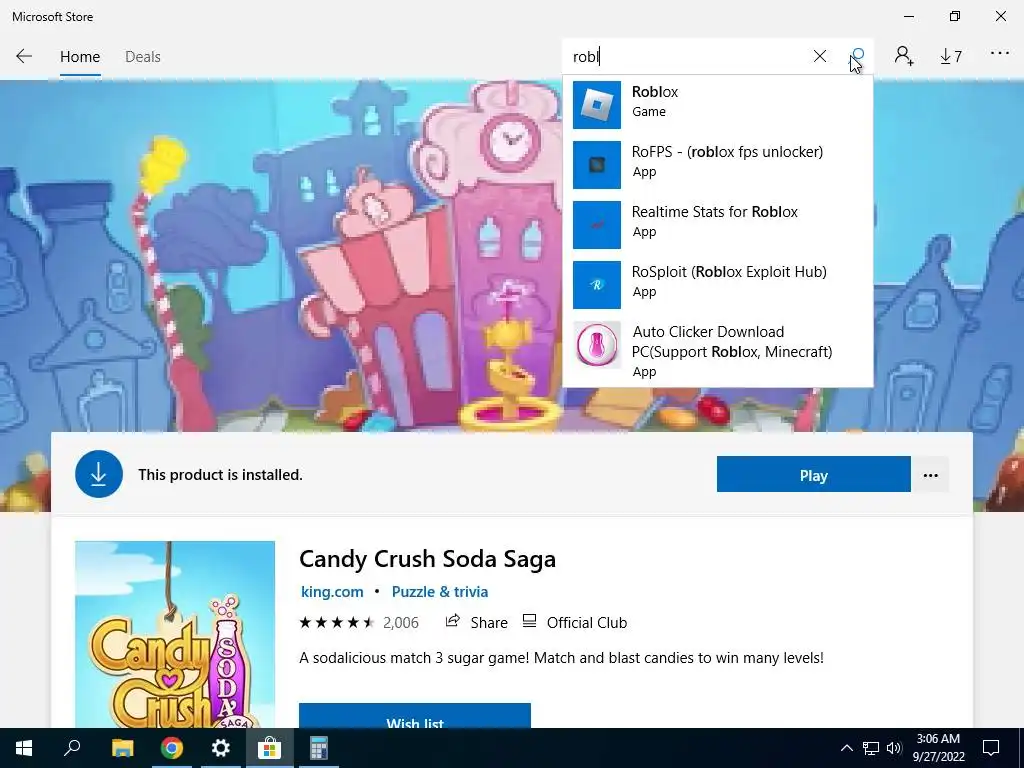
Task: Open File Explorer from the taskbar
Action: tap(122, 748)
